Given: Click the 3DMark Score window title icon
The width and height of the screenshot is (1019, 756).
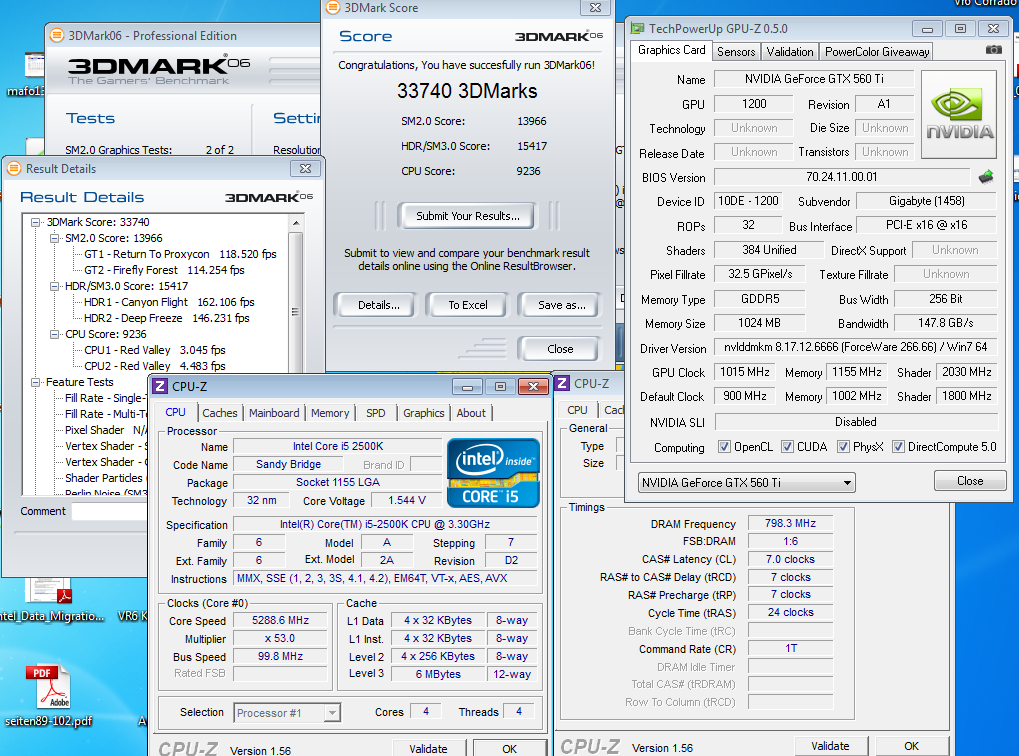Looking at the screenshot, I should click(332, 8).
